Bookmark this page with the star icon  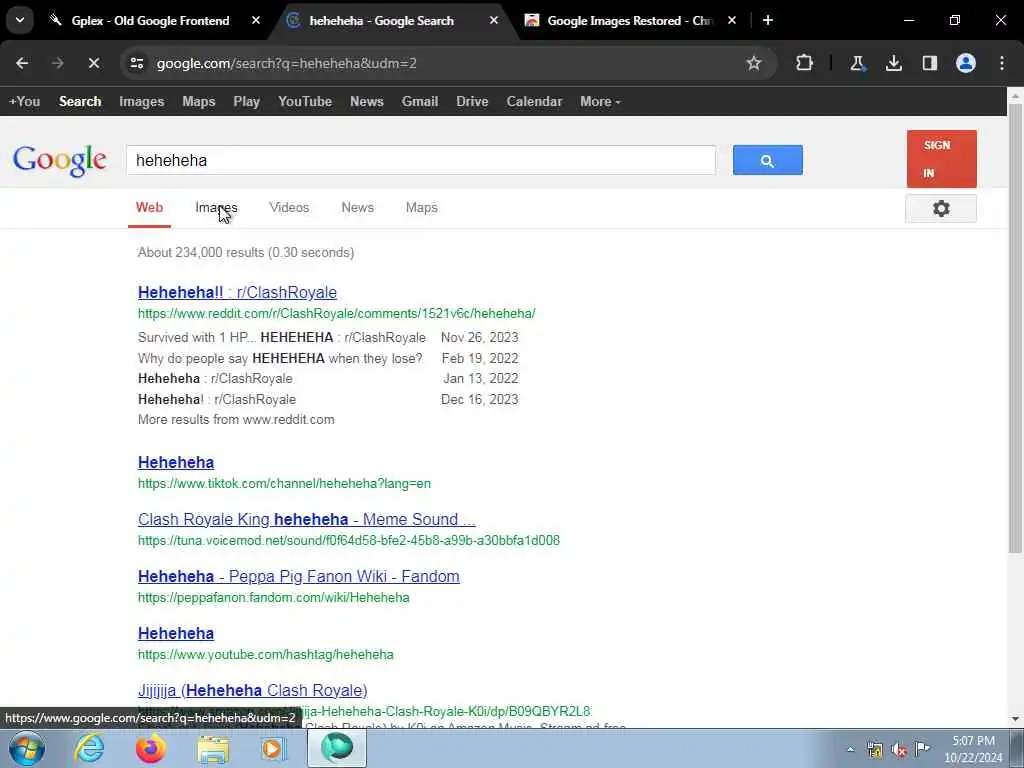[x=754, y=63]
